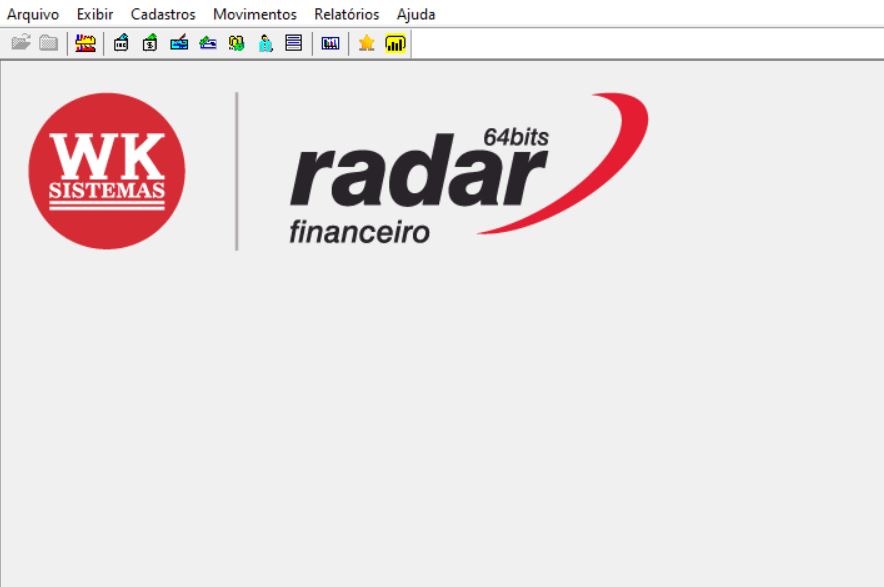Click the grayed closed-folder toolbar icon

[x=49, y=43]
